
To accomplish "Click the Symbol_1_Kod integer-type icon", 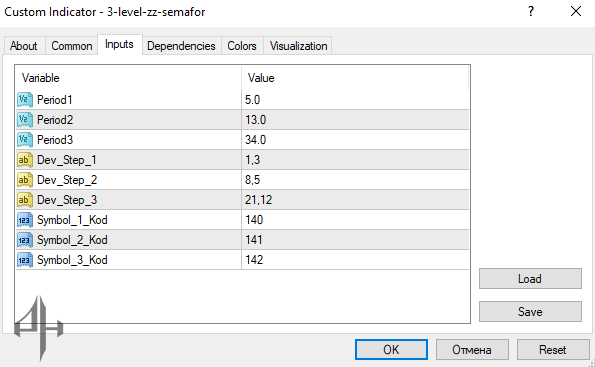I will click(x=25, y=220).
